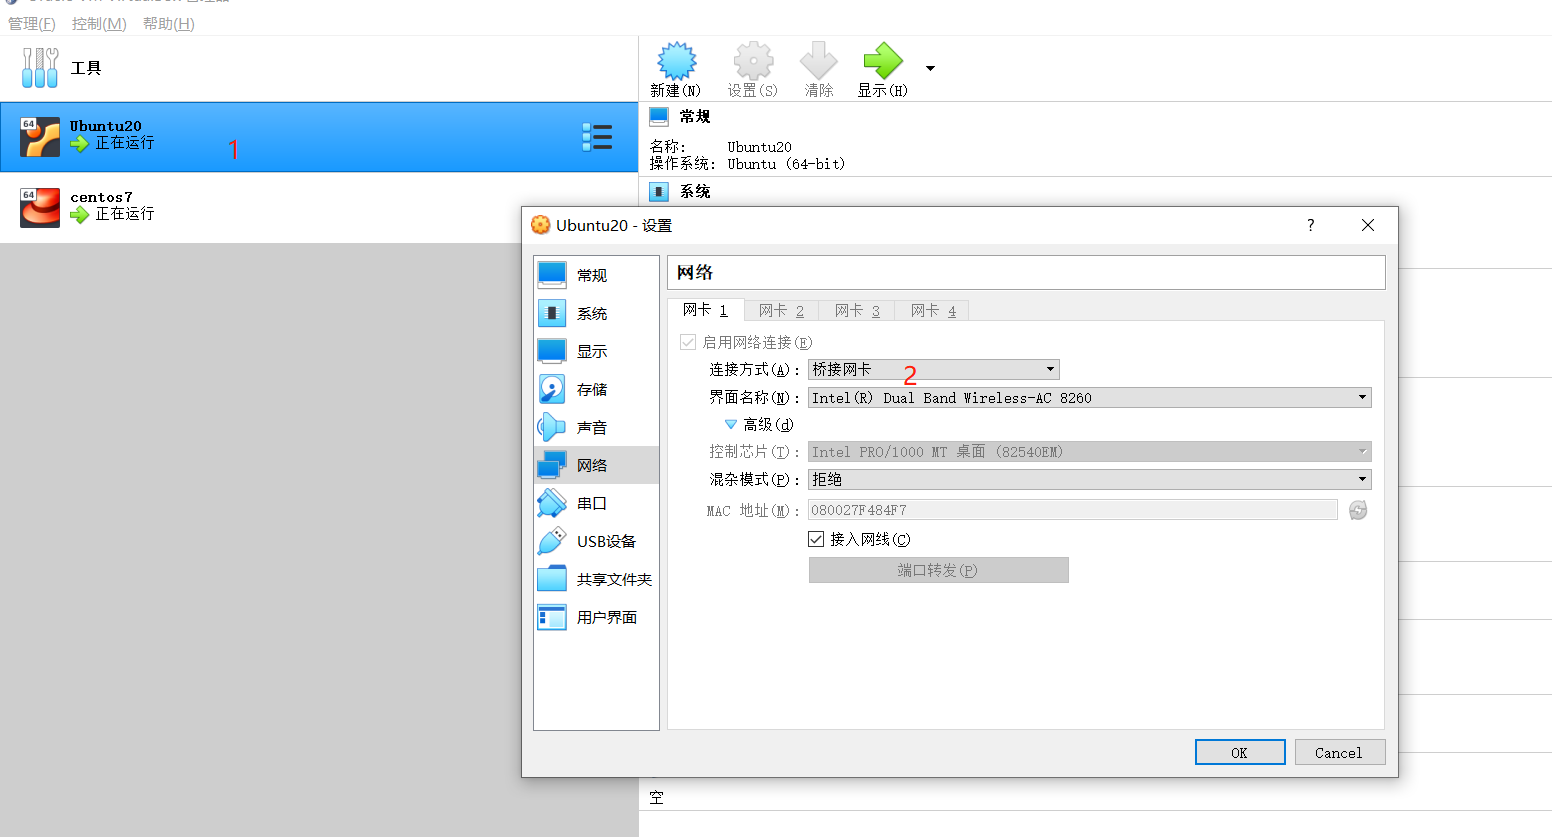
Task: Click the Port Forwarding (端口转发) button
Action: 938,570
